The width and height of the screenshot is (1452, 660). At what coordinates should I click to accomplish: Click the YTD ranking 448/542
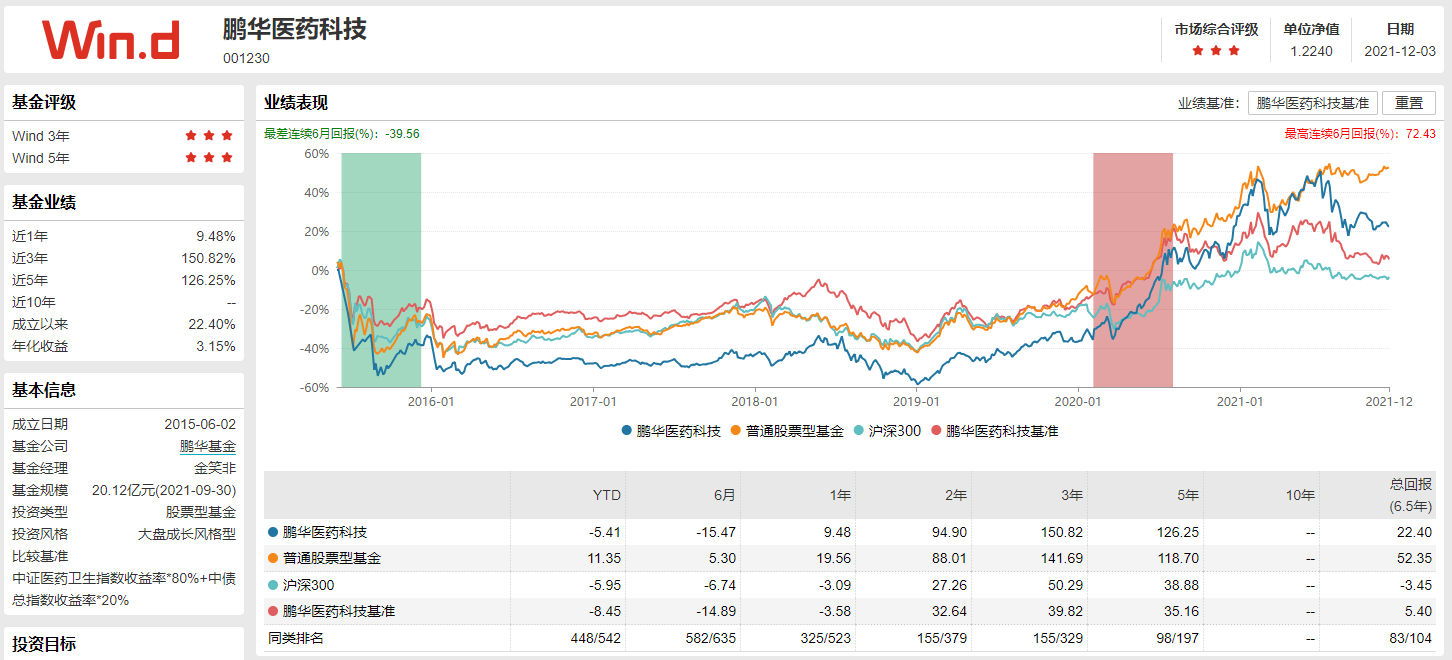(x=596, y=637)
